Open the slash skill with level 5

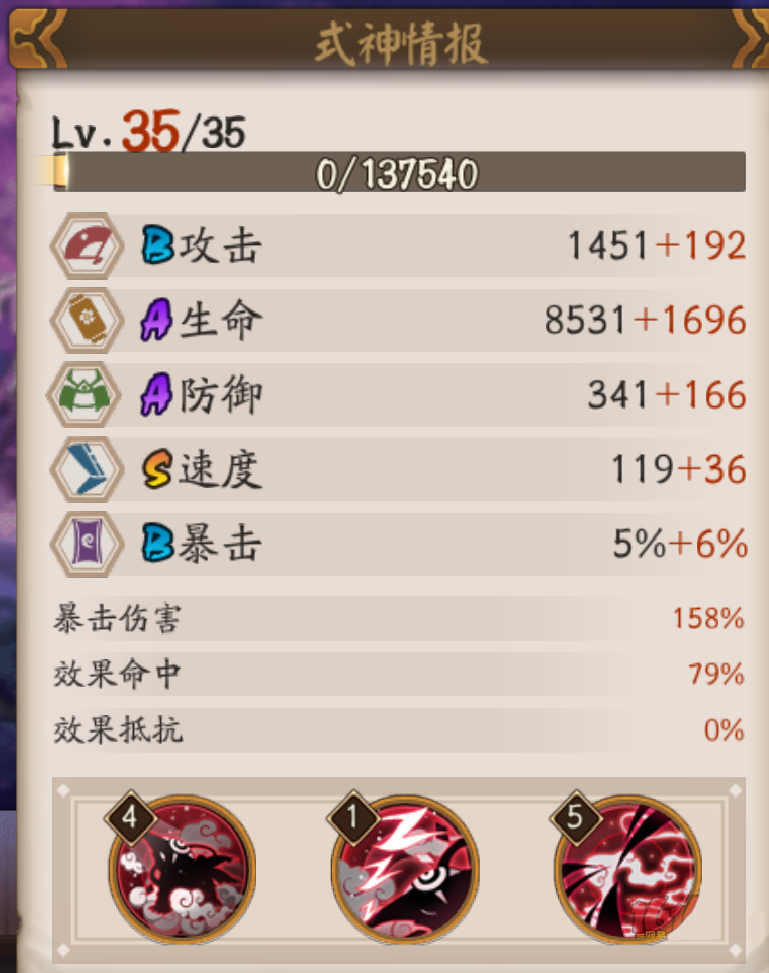pos(628,869)
